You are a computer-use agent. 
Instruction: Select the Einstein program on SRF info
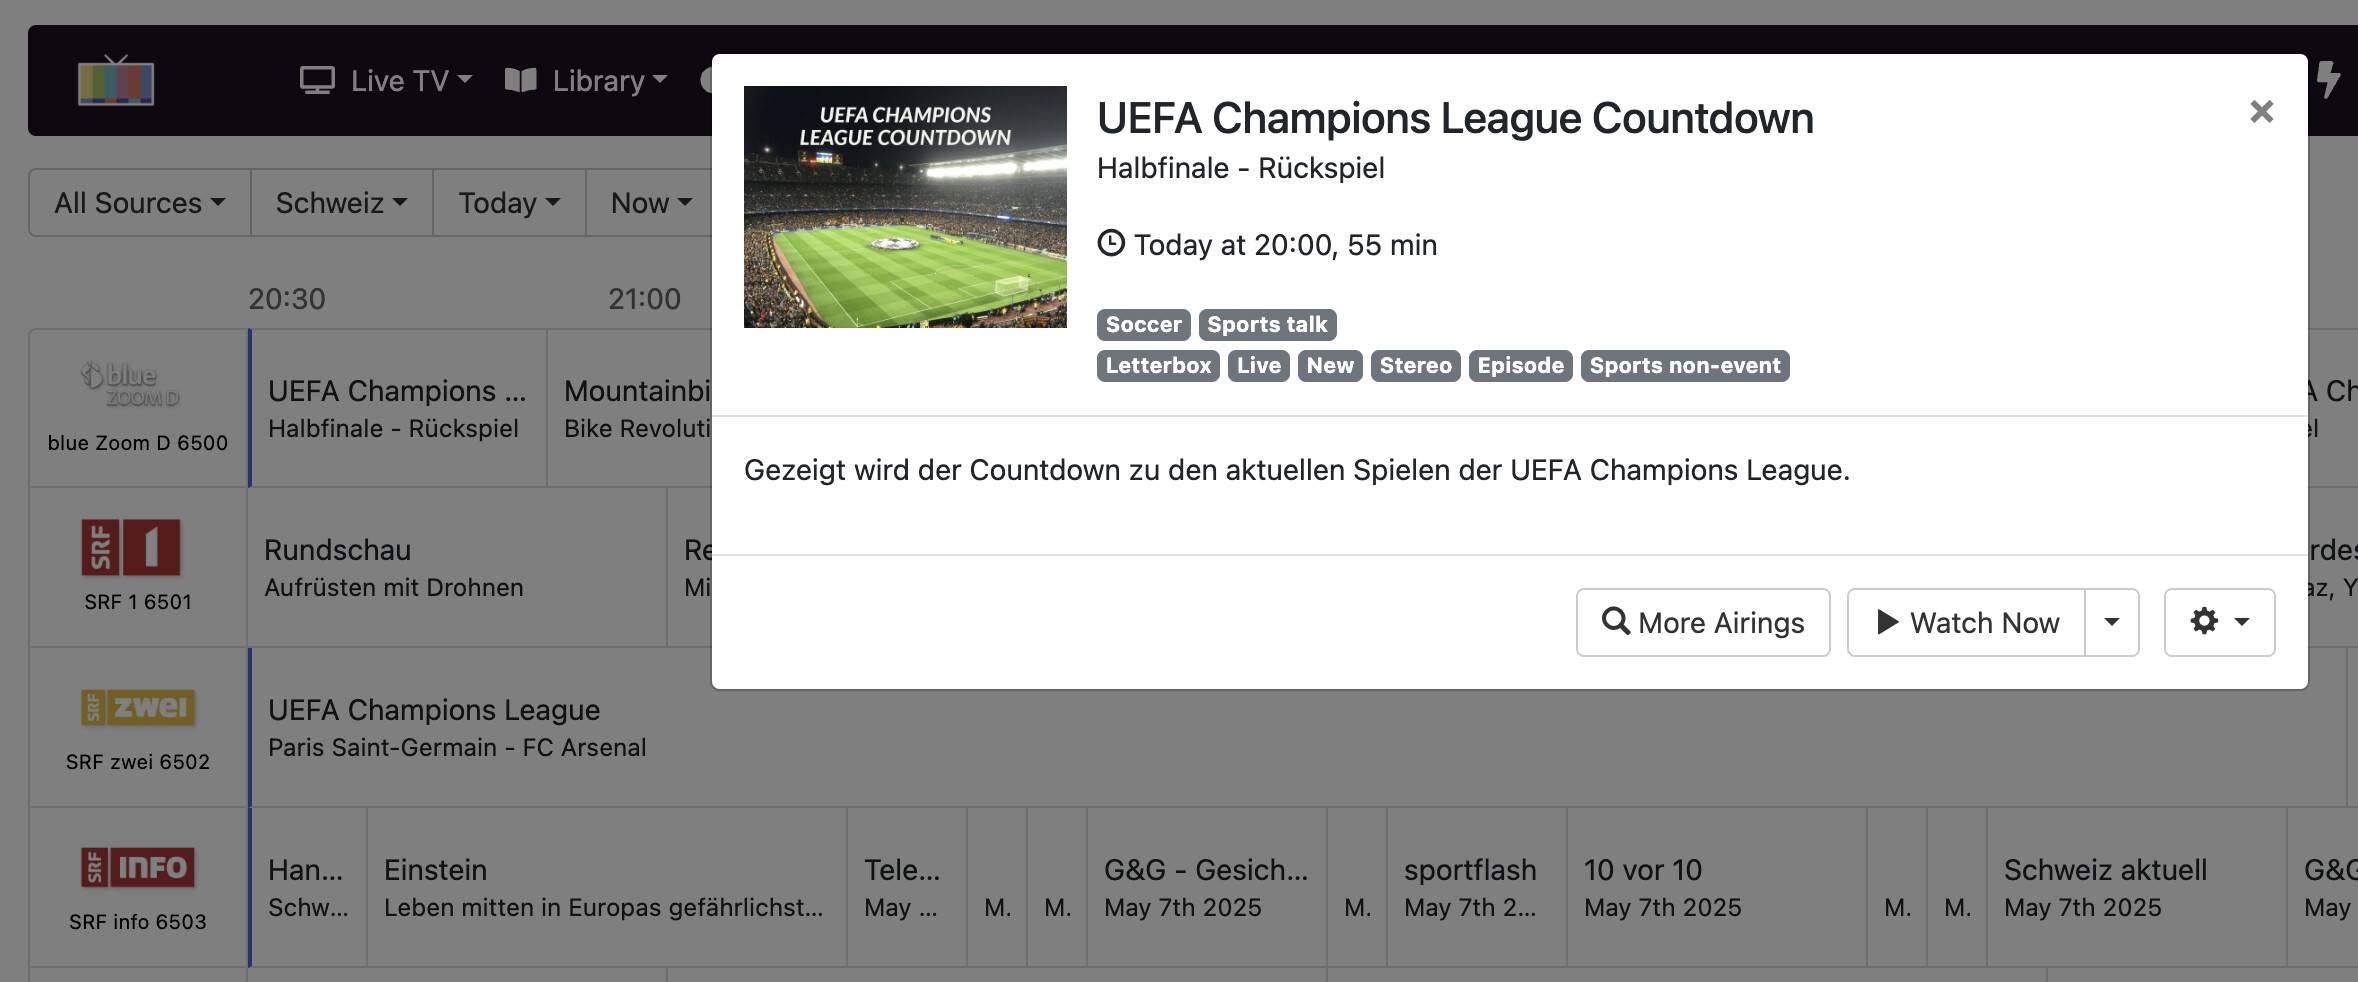[606, 887]
